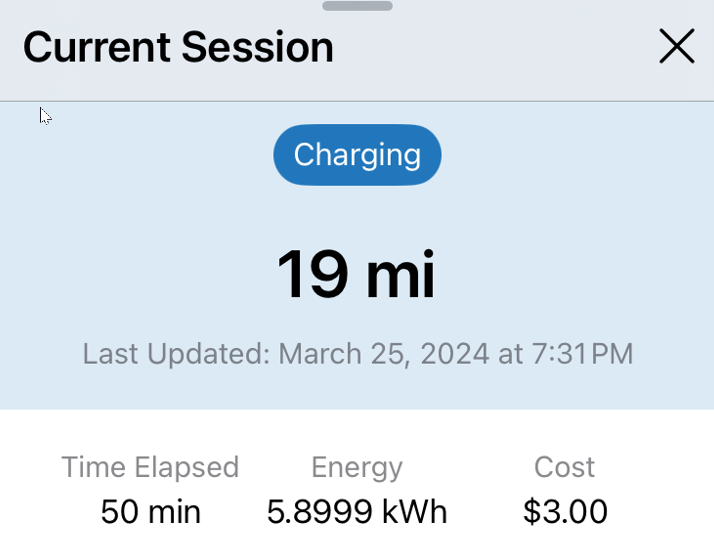Select the 19 mi range readout
Screen dimensions: 714x549
point(356,274)
